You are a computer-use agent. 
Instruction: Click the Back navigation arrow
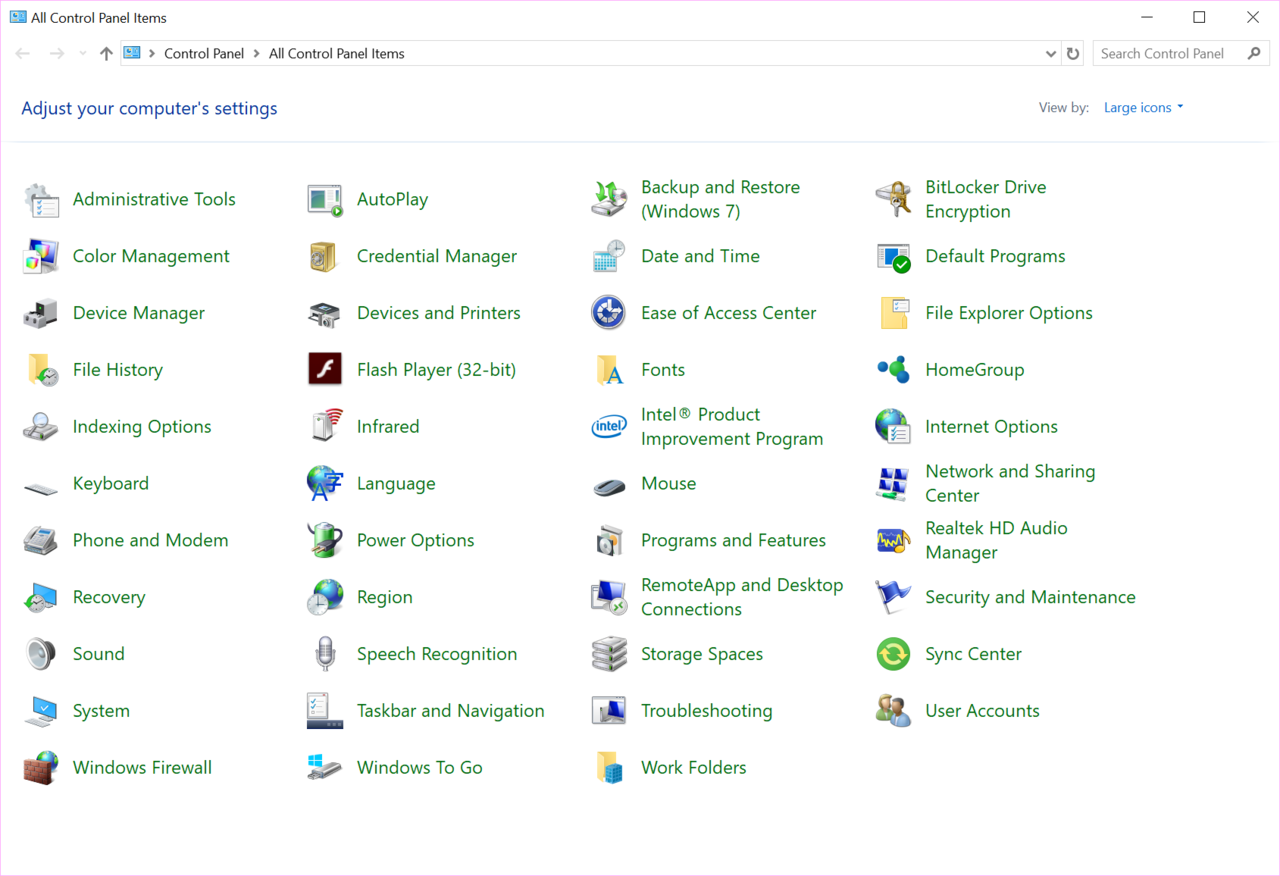[x=23, y=54]
